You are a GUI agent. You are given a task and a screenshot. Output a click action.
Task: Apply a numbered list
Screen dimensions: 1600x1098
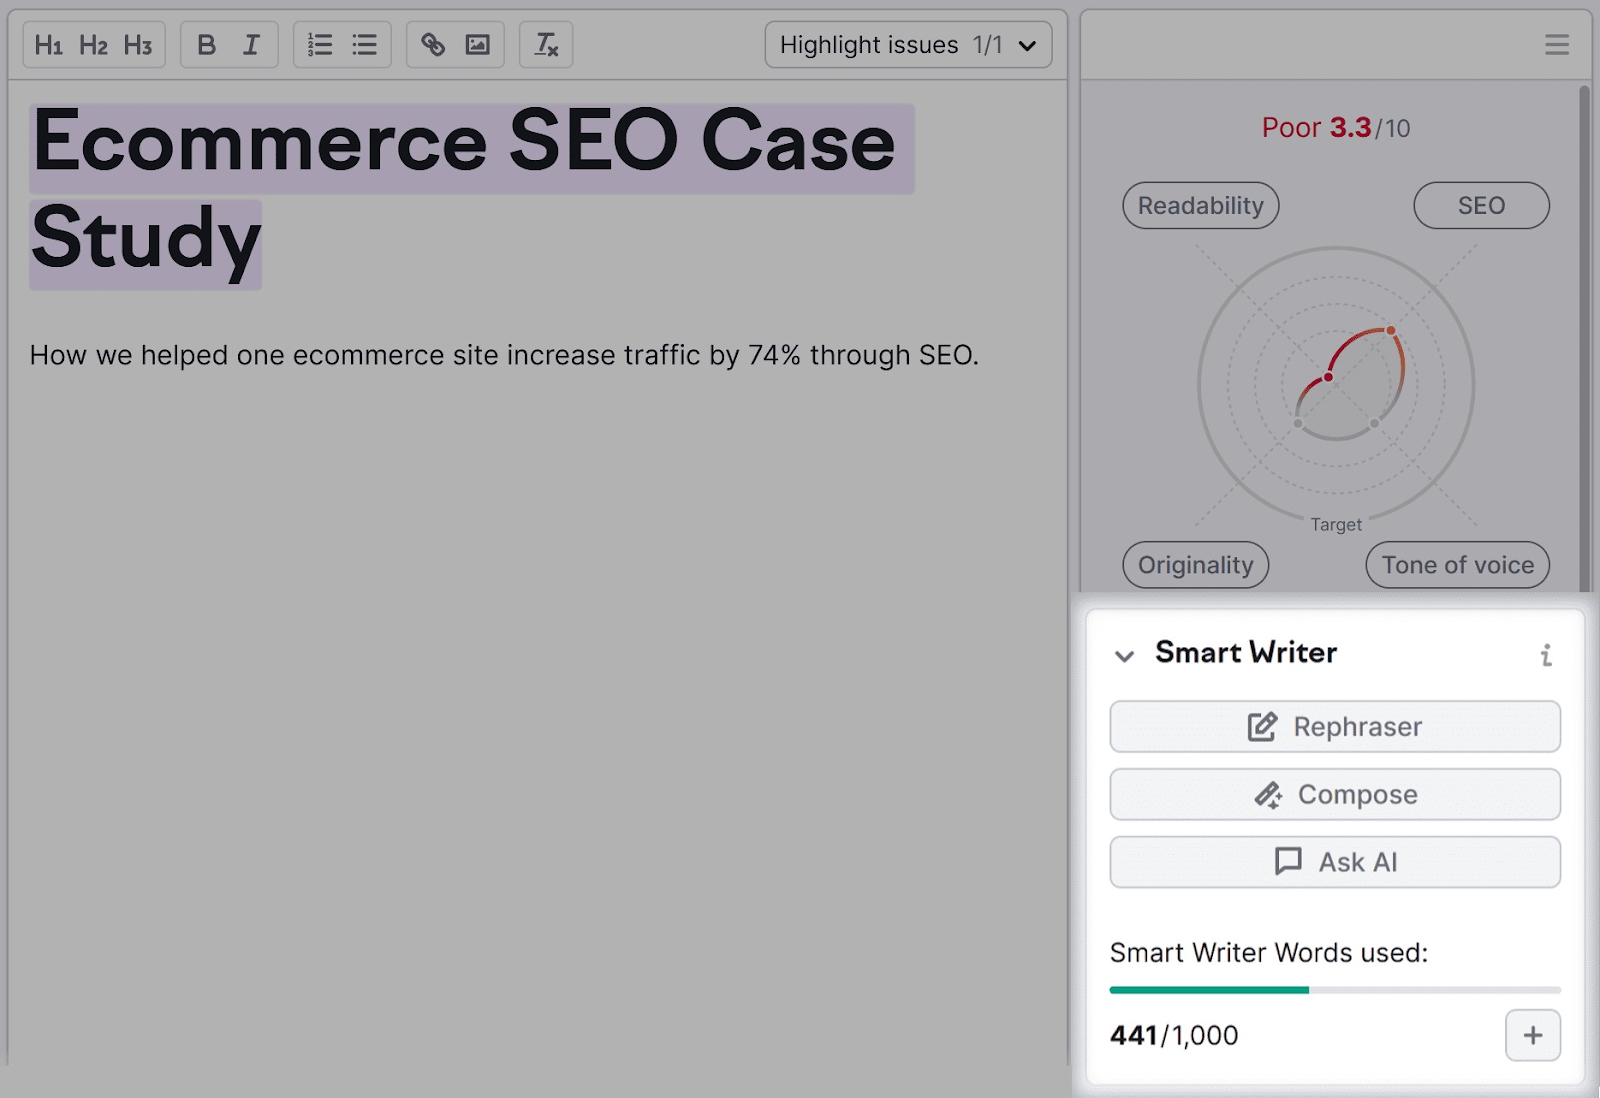click(319, 44)
